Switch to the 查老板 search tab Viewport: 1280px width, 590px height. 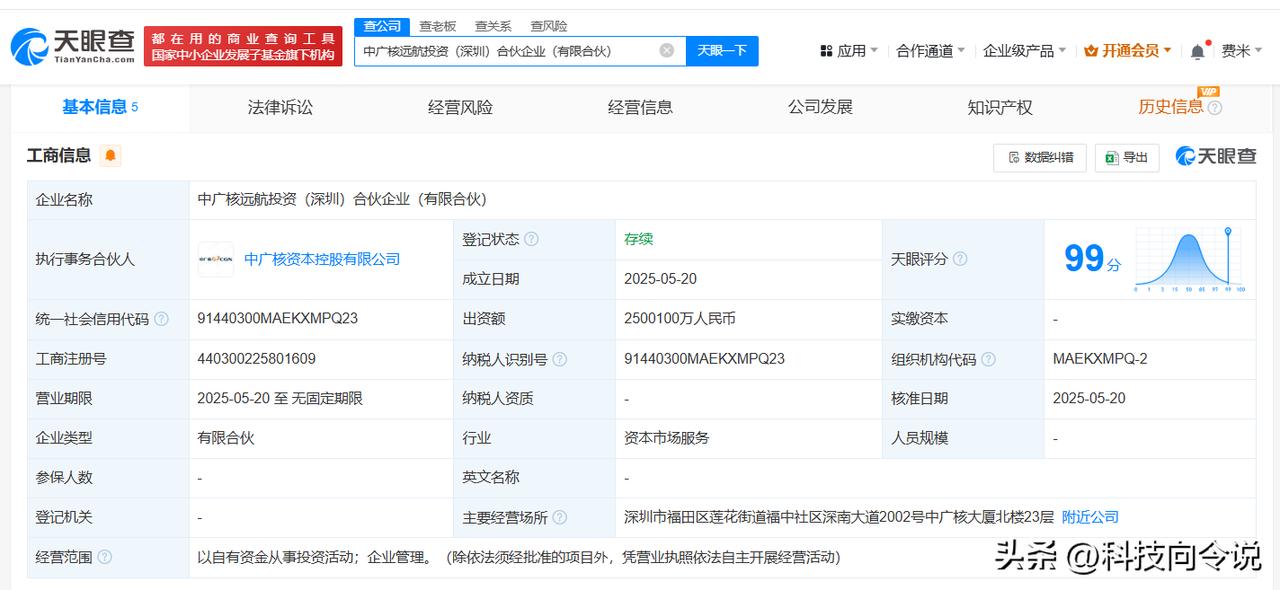point(437,26)
